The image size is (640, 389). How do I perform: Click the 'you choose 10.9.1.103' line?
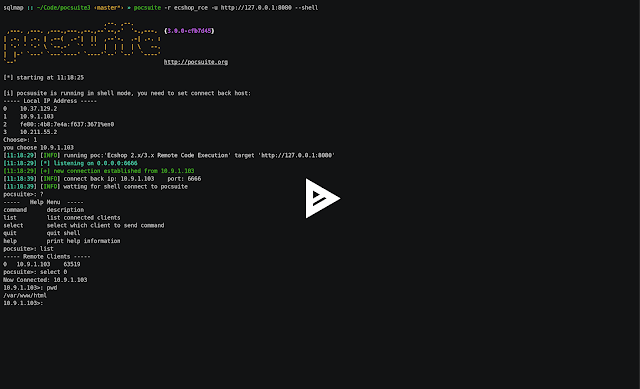(38, 147)
